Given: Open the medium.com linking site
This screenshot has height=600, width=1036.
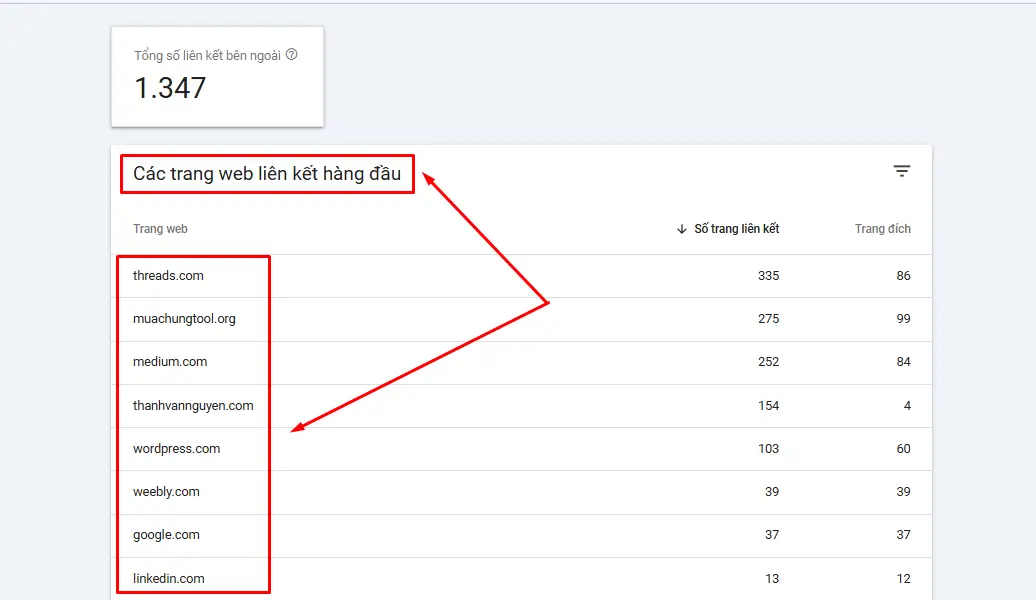Looking at the screenshot, I should point(170,362).
